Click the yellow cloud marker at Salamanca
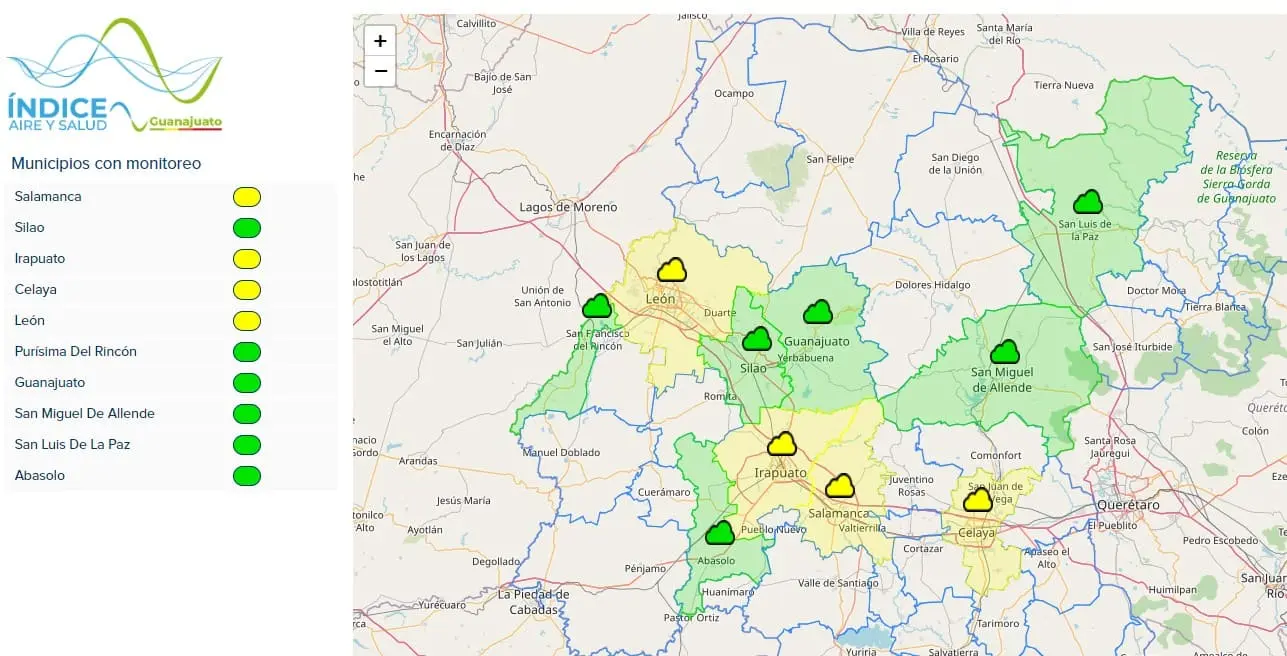The width and height of the screenshot is (1287, 656). pyautogui.click(x=839, y=486)
